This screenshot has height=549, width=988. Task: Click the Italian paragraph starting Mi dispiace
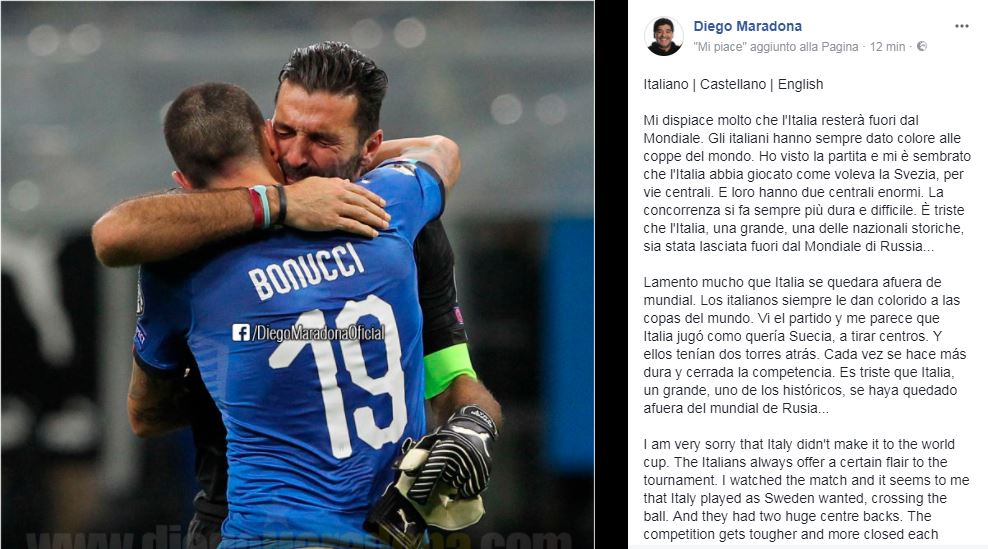tap(807, 183)
